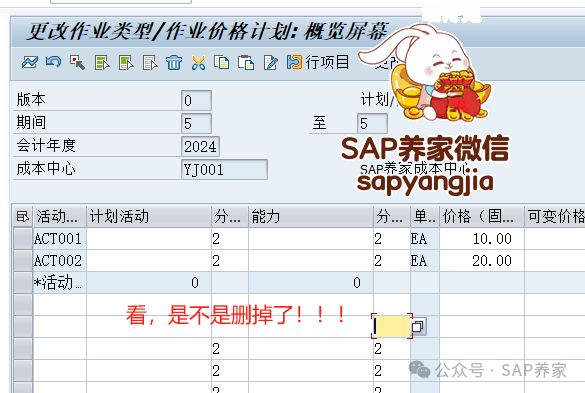The height and width of the screenshot is (393, 585).
Task: Click the scissors cut icon
Action: [198, 63]
